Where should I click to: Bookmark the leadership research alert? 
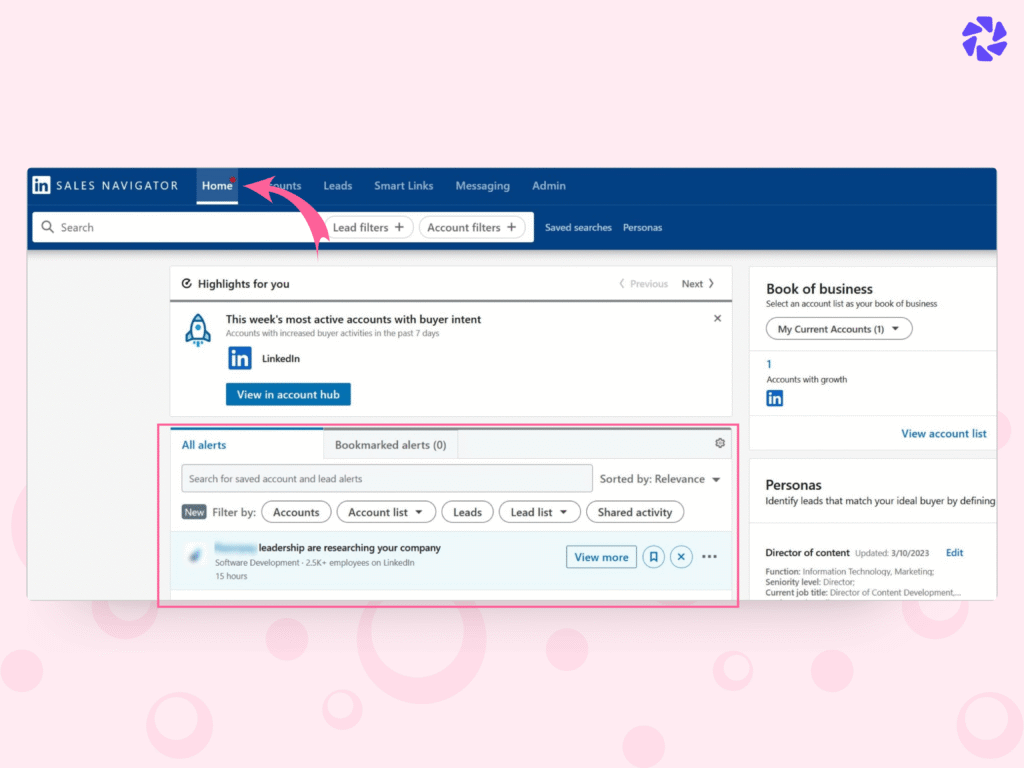click(x=653, y=556)
